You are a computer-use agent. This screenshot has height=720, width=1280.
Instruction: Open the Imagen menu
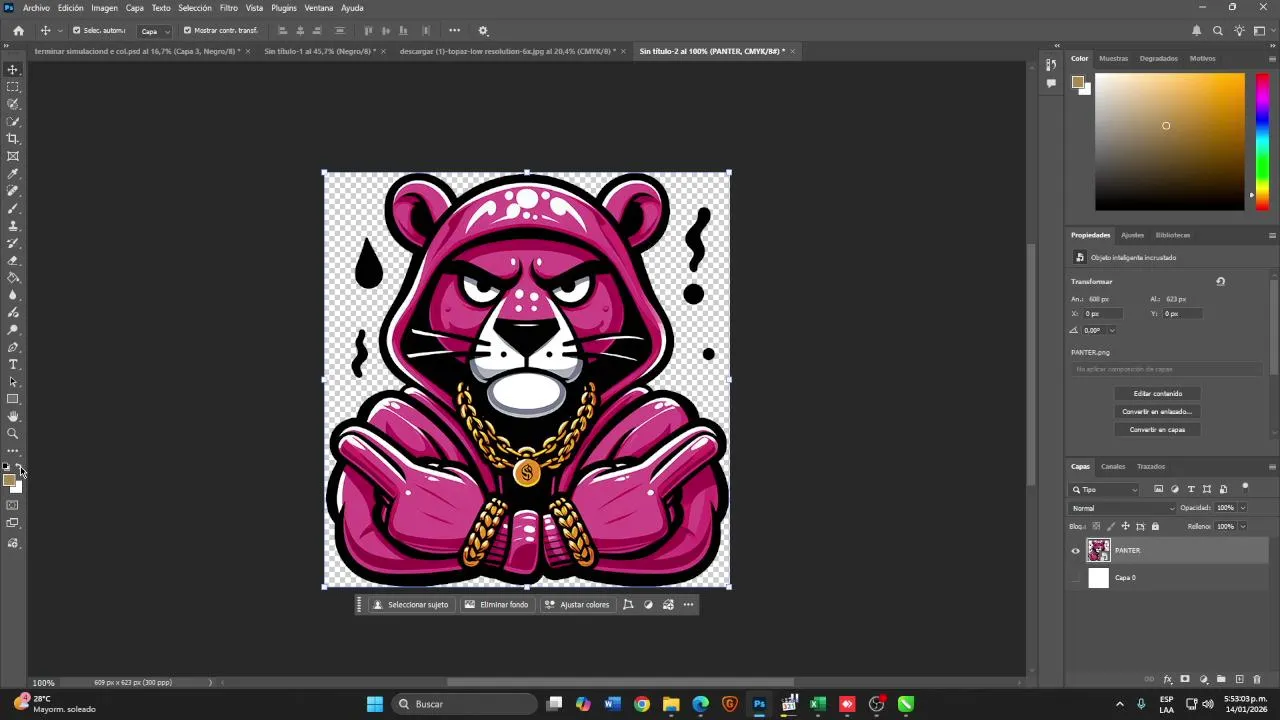point(105,8)
